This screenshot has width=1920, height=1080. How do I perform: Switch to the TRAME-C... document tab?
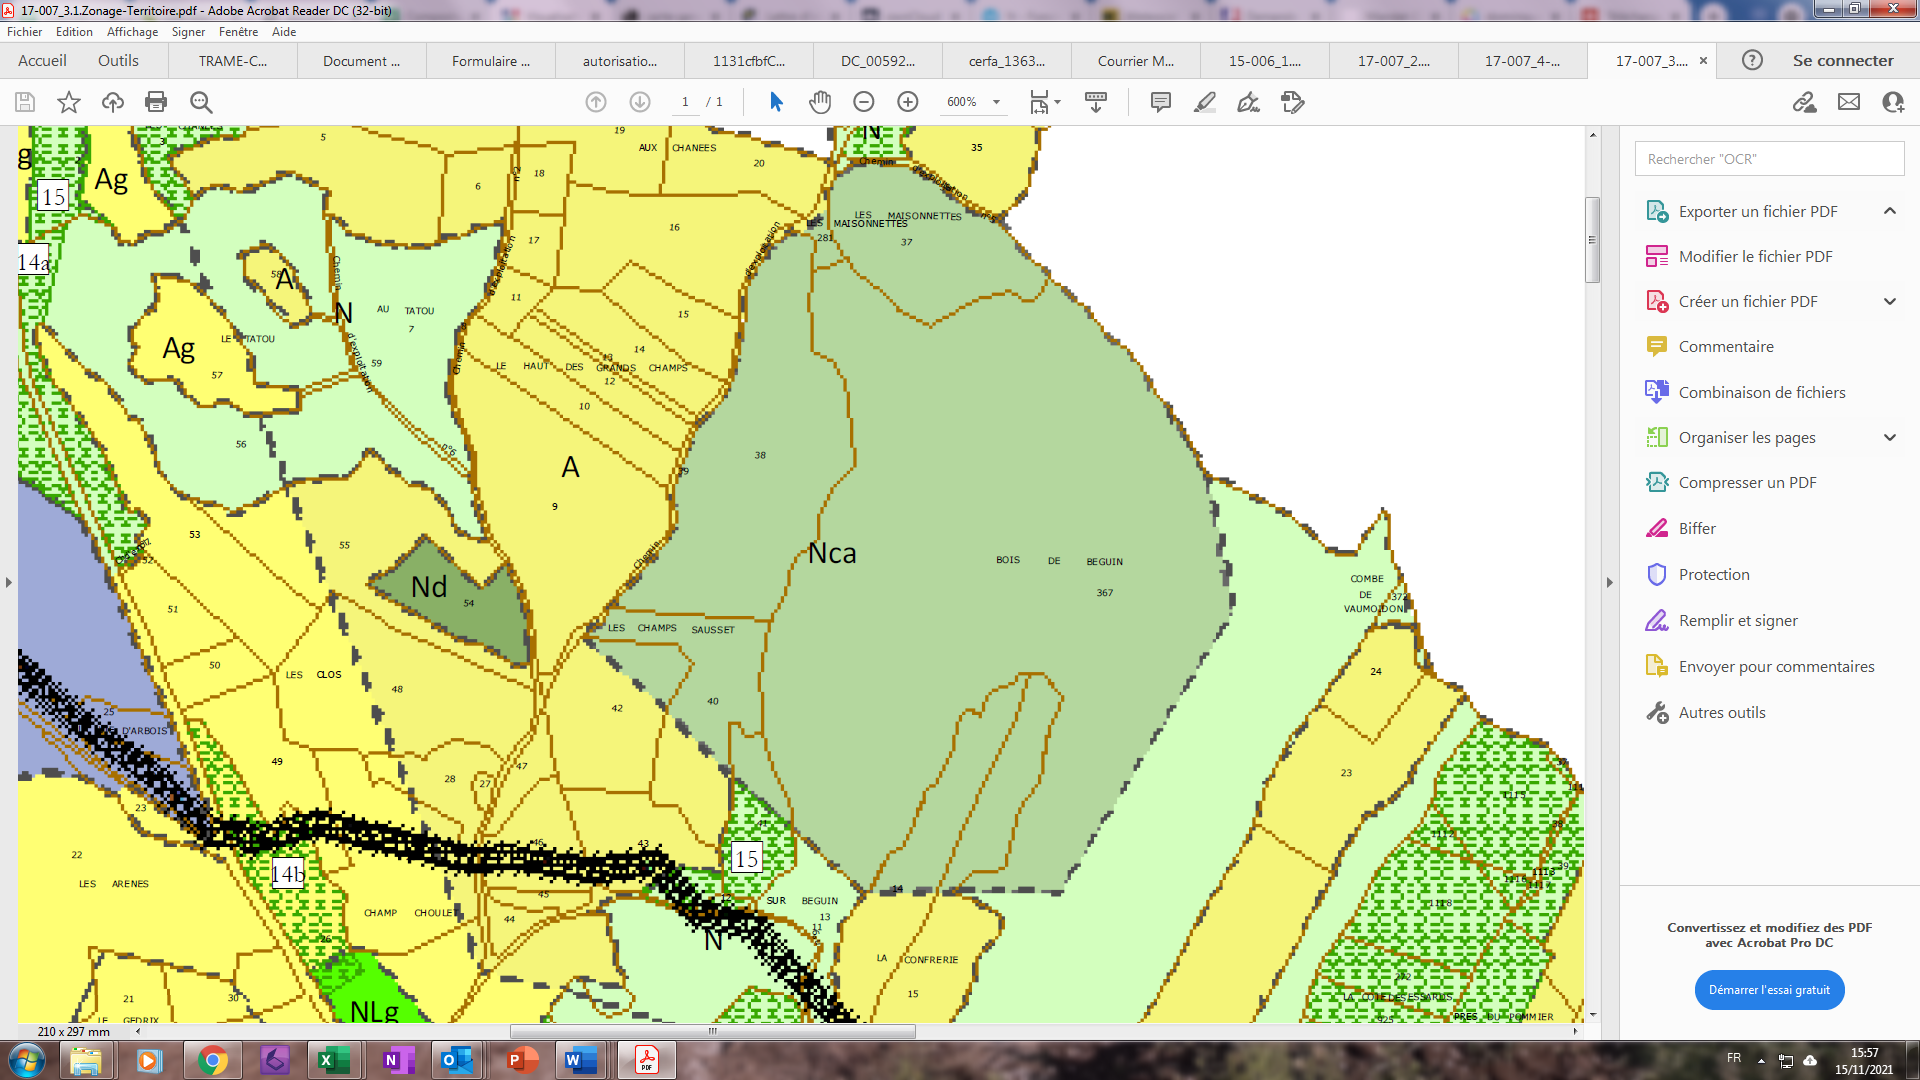(x=233, y=61)
